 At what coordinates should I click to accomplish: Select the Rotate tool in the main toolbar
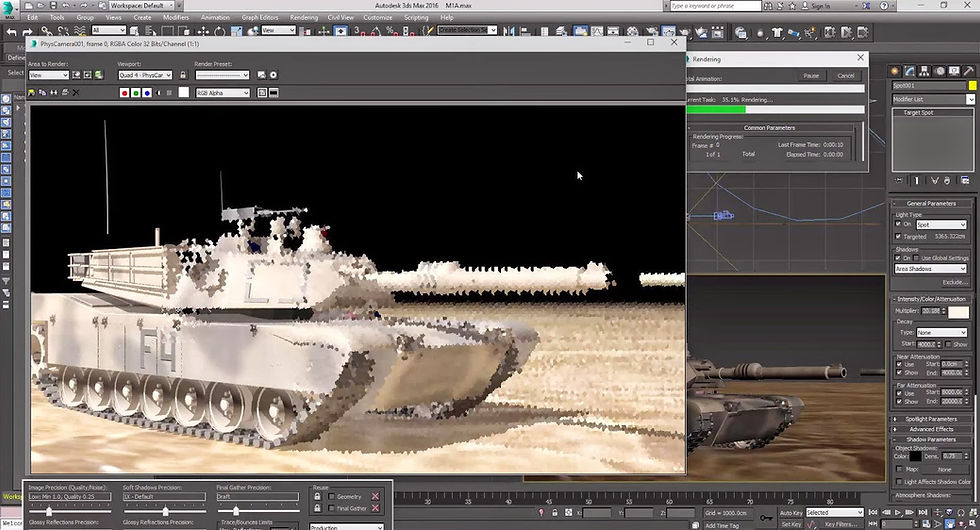[220, 31]
